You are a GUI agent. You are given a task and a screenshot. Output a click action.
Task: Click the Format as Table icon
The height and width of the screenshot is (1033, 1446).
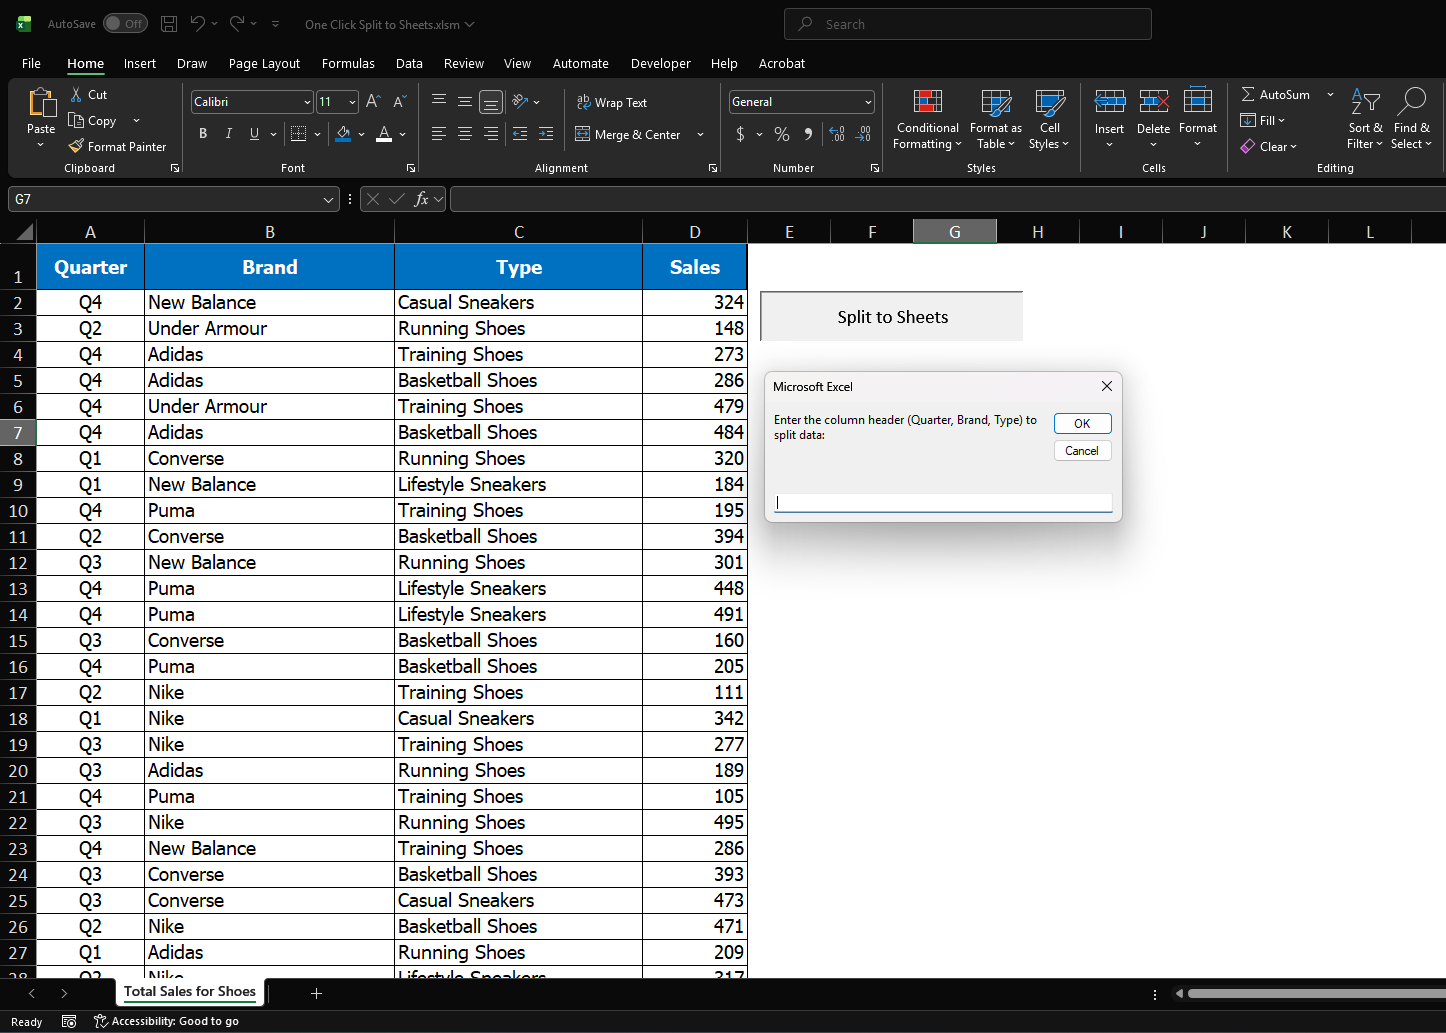tap(995, 119)
